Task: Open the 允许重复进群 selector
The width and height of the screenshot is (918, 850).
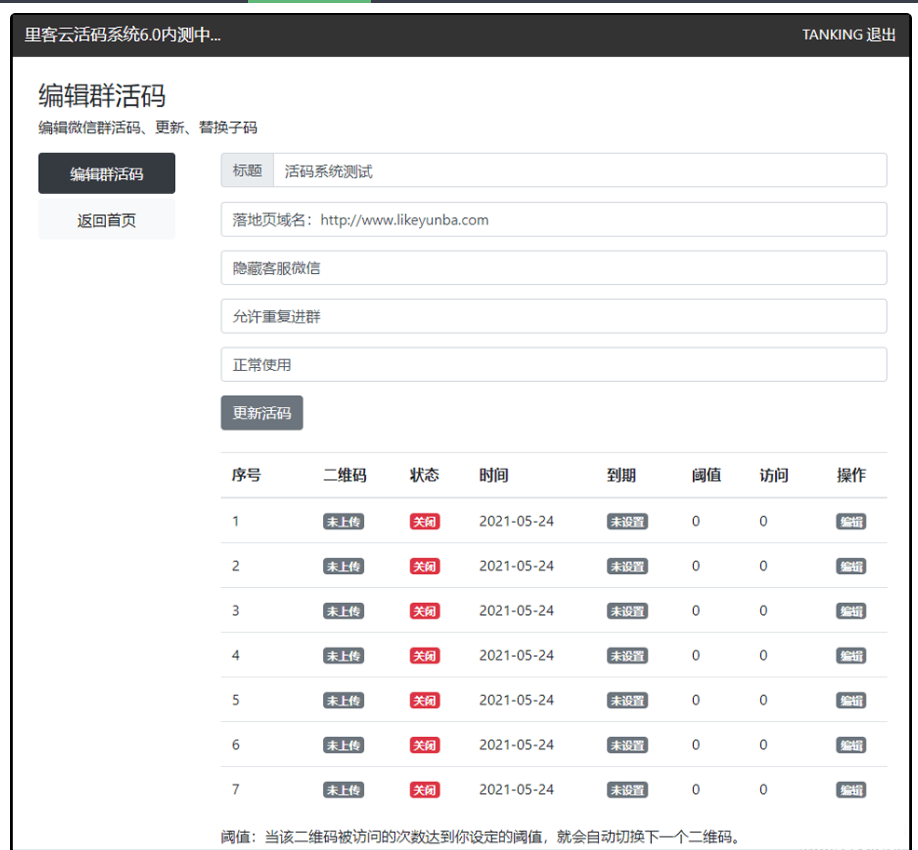Action: 553,316
